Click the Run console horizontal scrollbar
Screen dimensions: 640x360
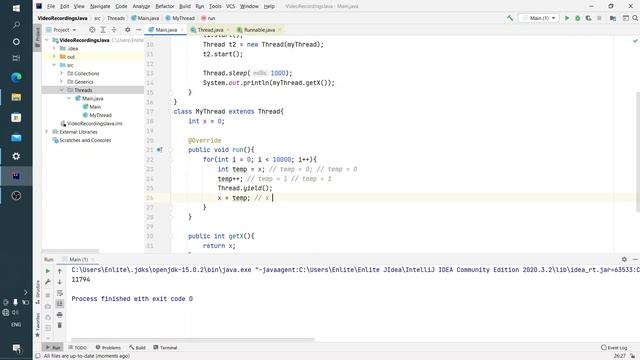coord(193,340)
